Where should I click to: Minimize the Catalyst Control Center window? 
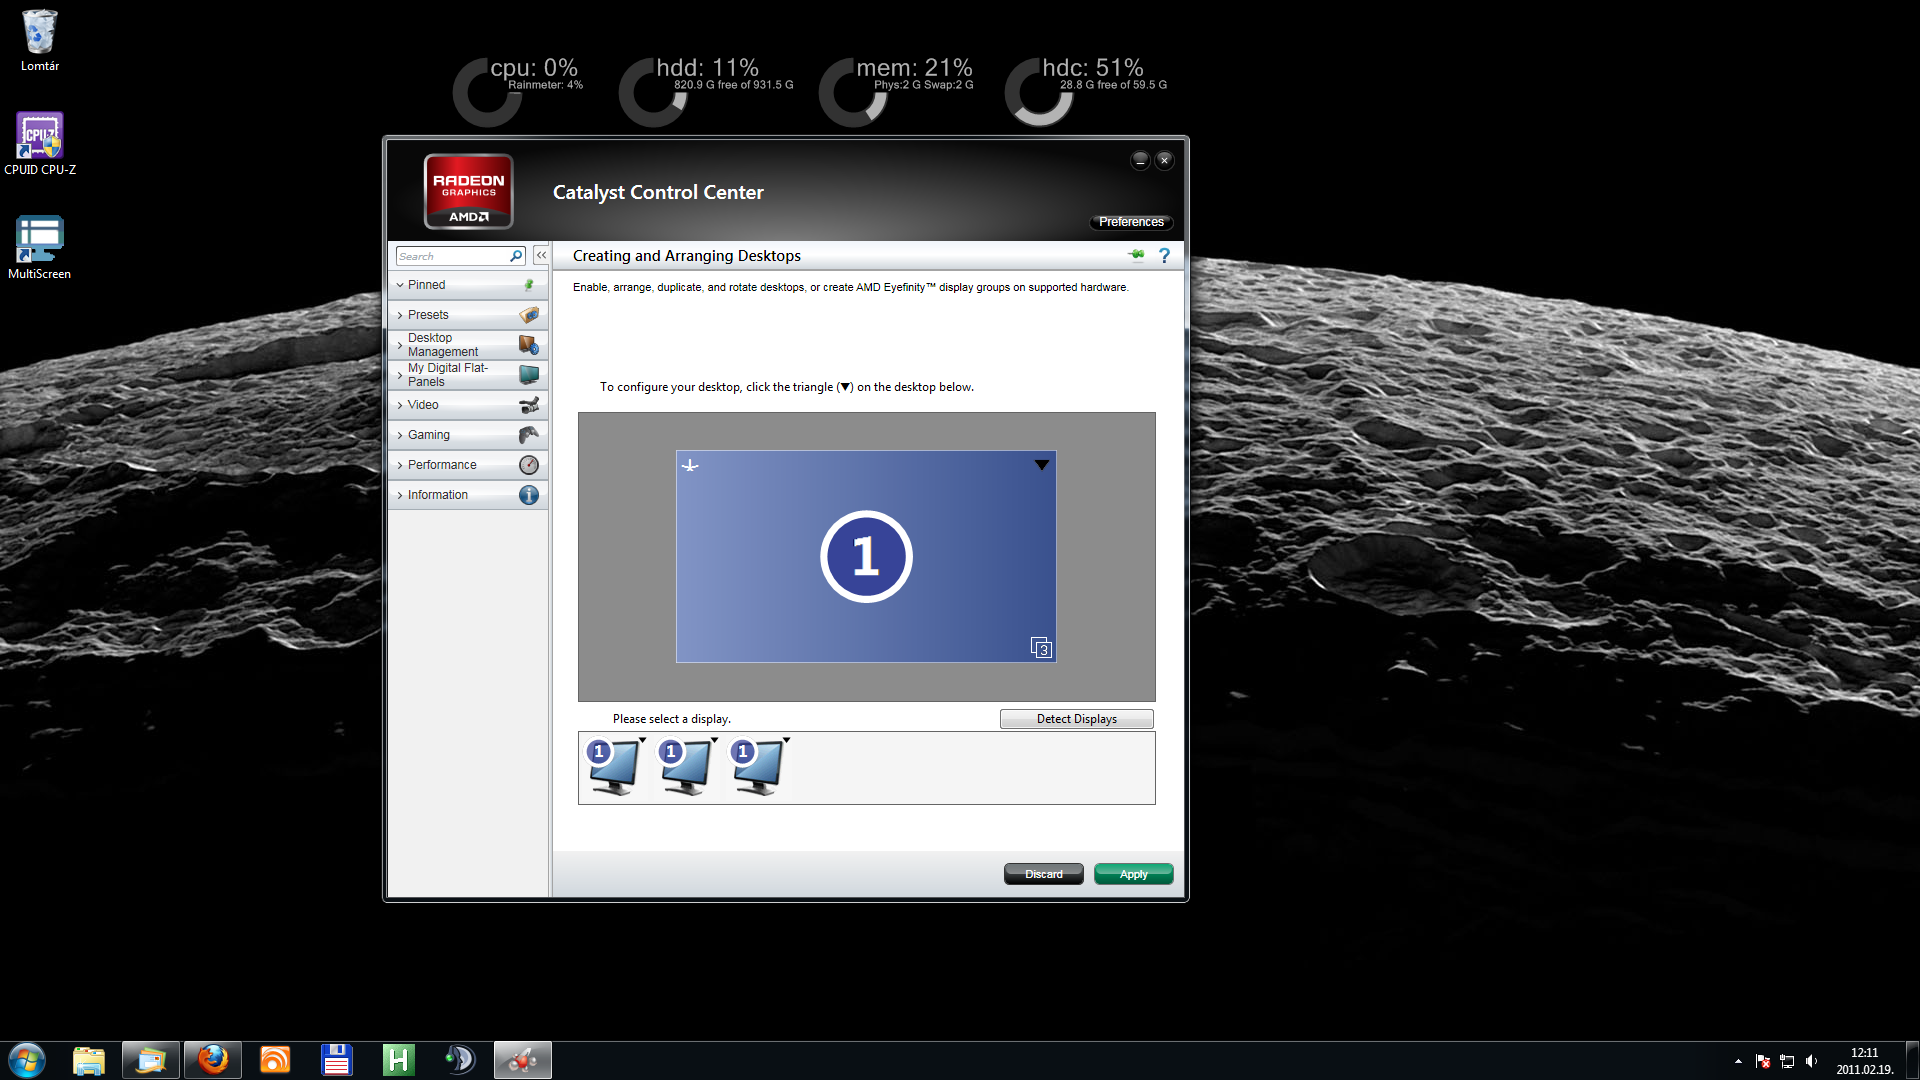(1140, 160)
